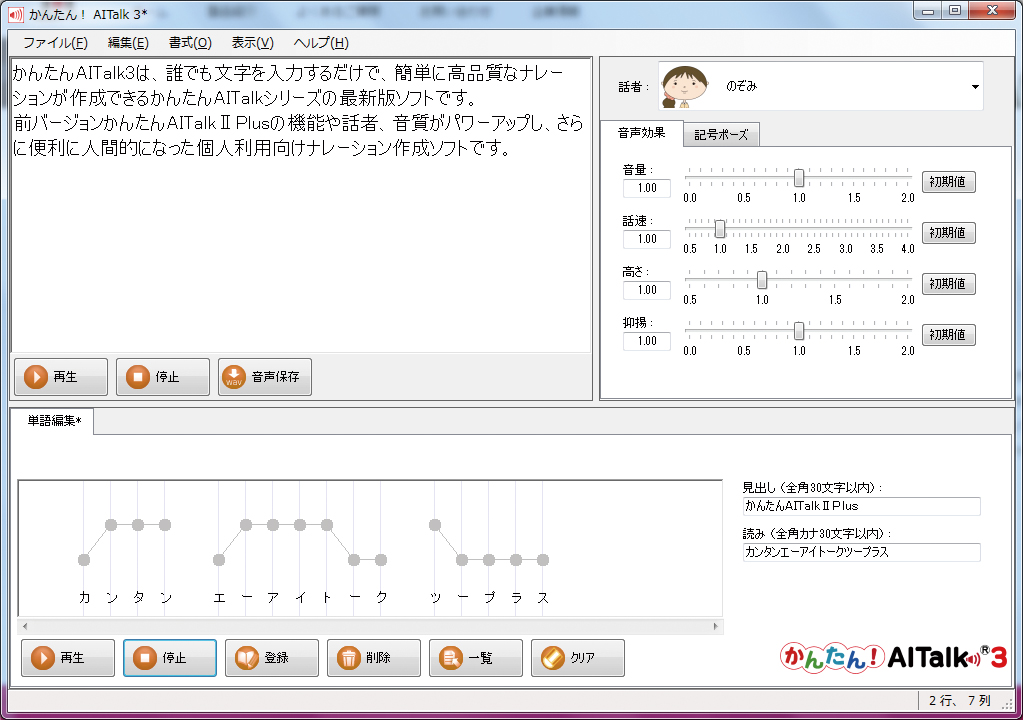This screenshot has height=720, width=1023.
Task: Click the accent point above エ
Action: [x=219, y=560]
